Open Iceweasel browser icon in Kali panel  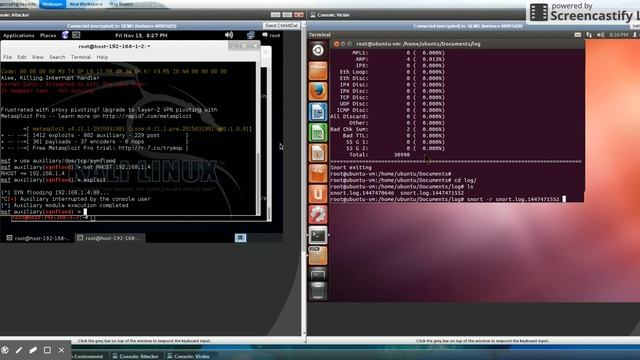point(65,35)
